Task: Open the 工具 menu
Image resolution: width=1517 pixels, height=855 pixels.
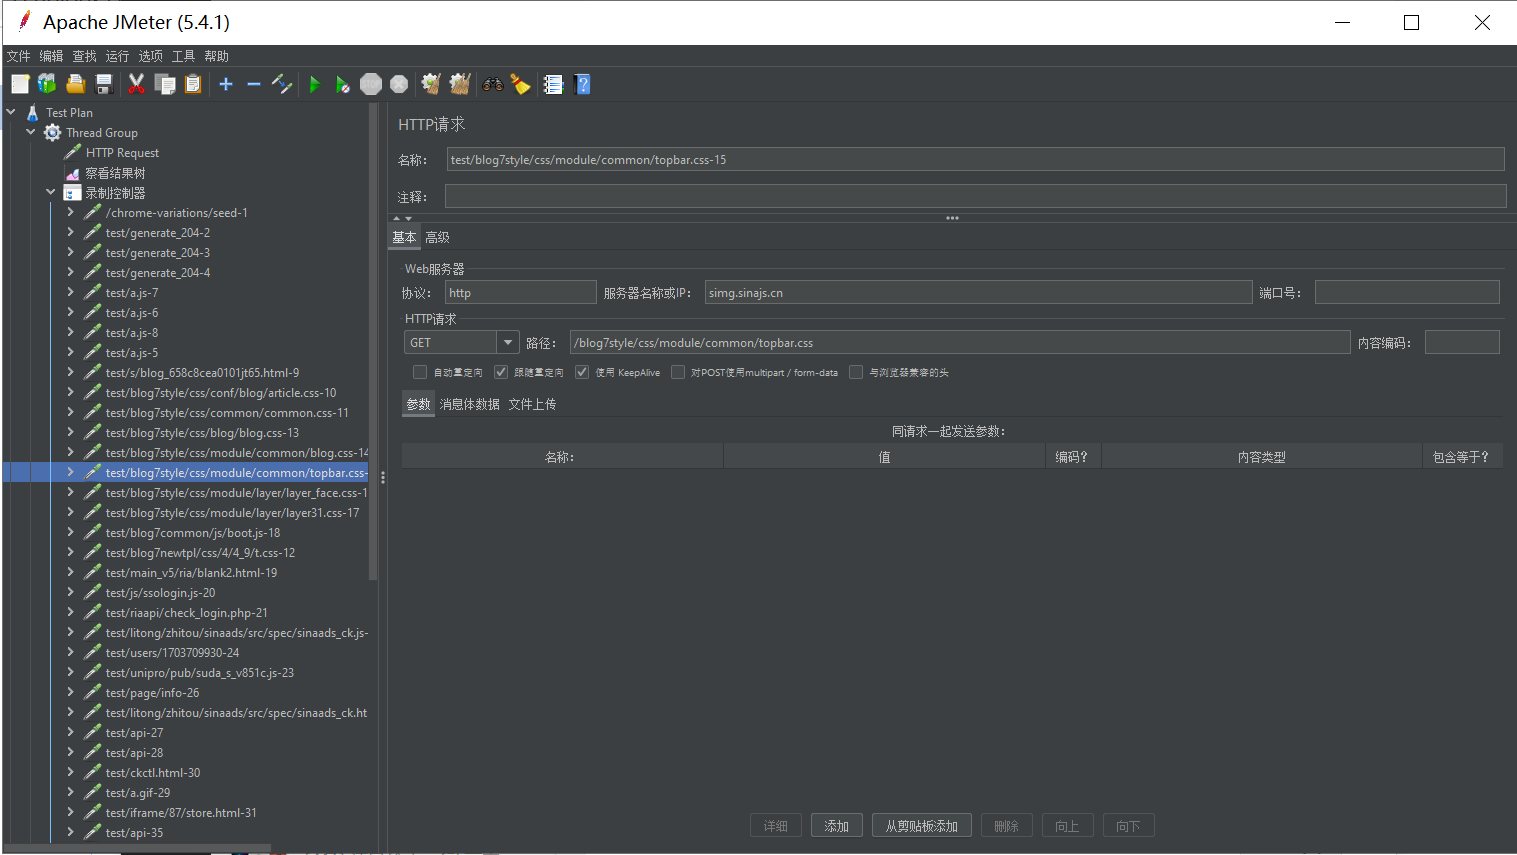Action: [183, 56]
